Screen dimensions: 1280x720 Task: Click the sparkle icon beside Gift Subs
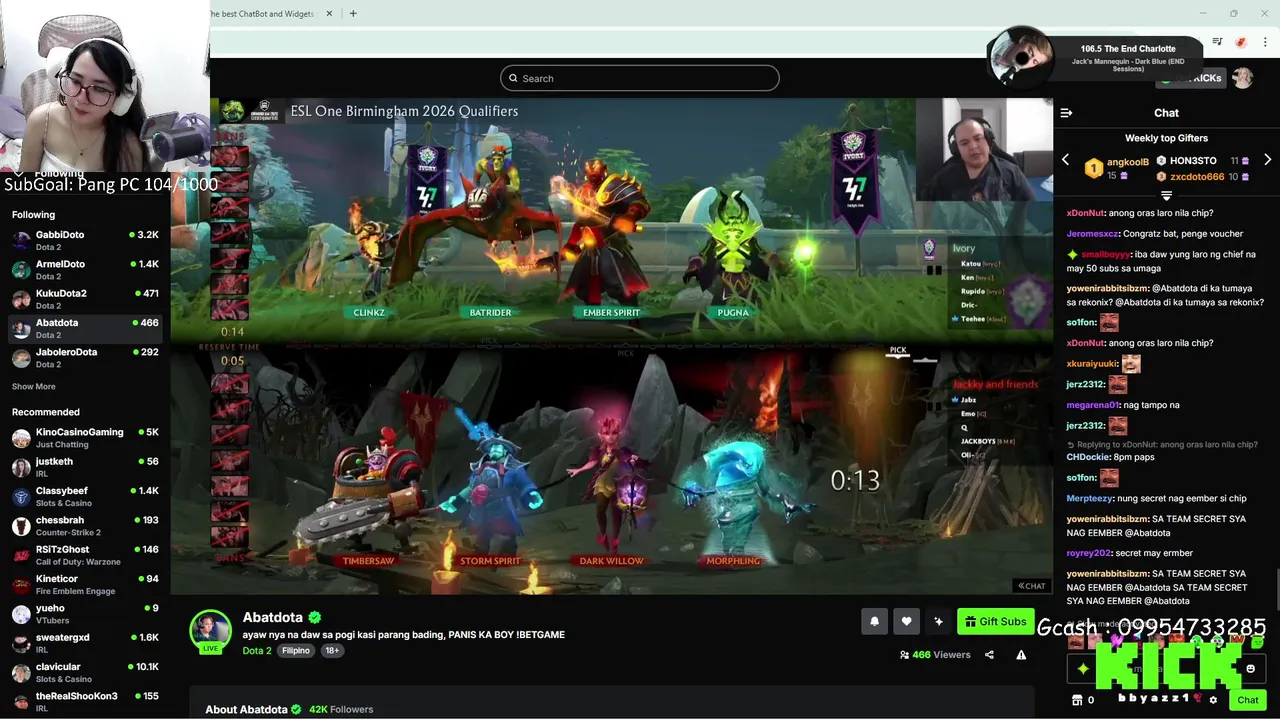(938, 621)
